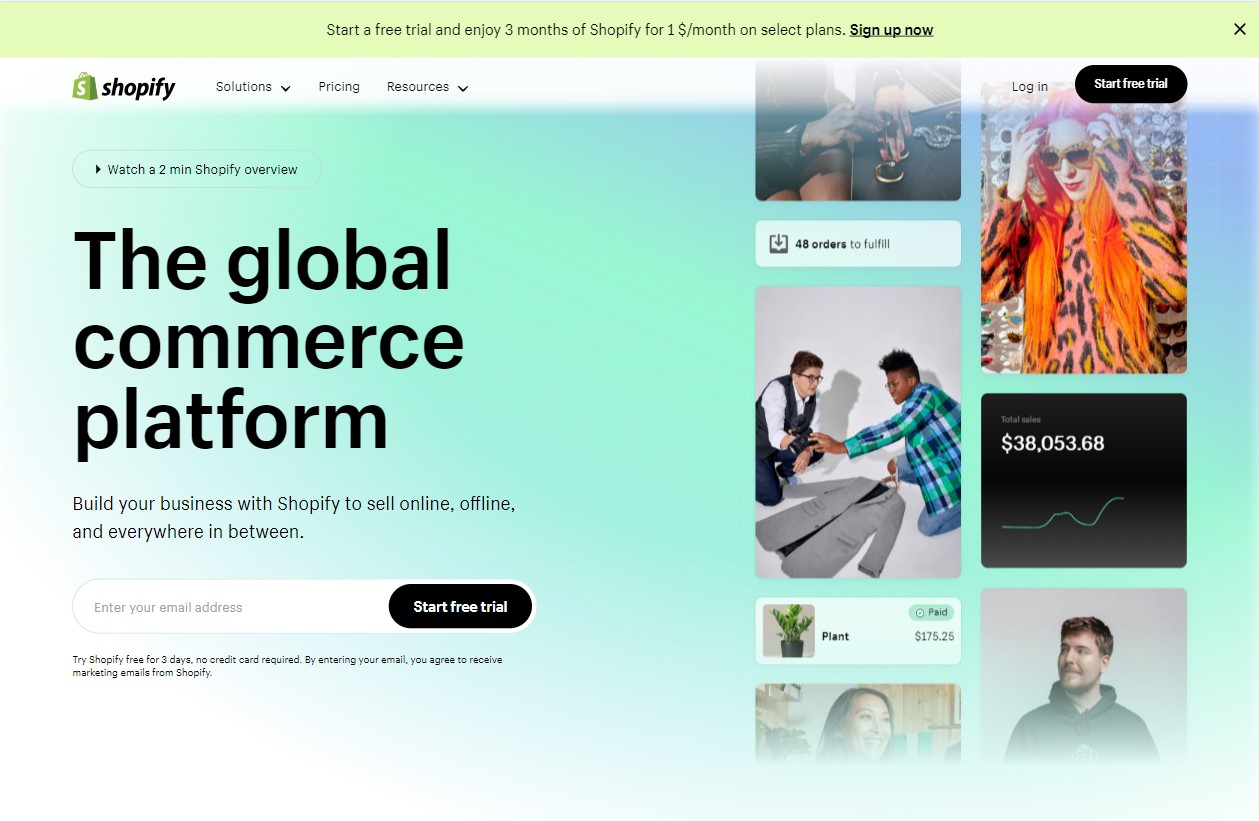Click the 'Try Shopify free for 3 days' disclaimer
This screenshot has width=1259, height=821.
287,666
